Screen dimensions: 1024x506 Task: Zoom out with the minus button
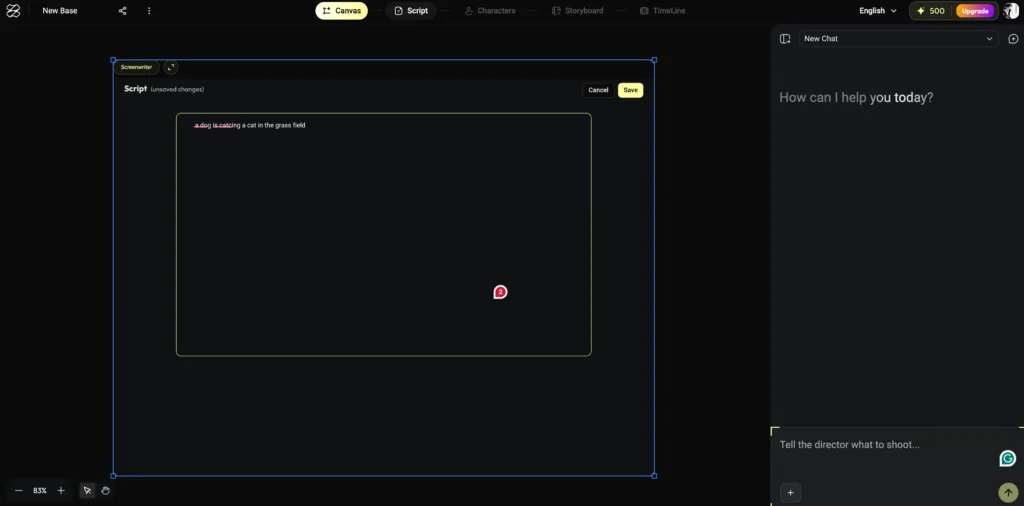point(18,490)
